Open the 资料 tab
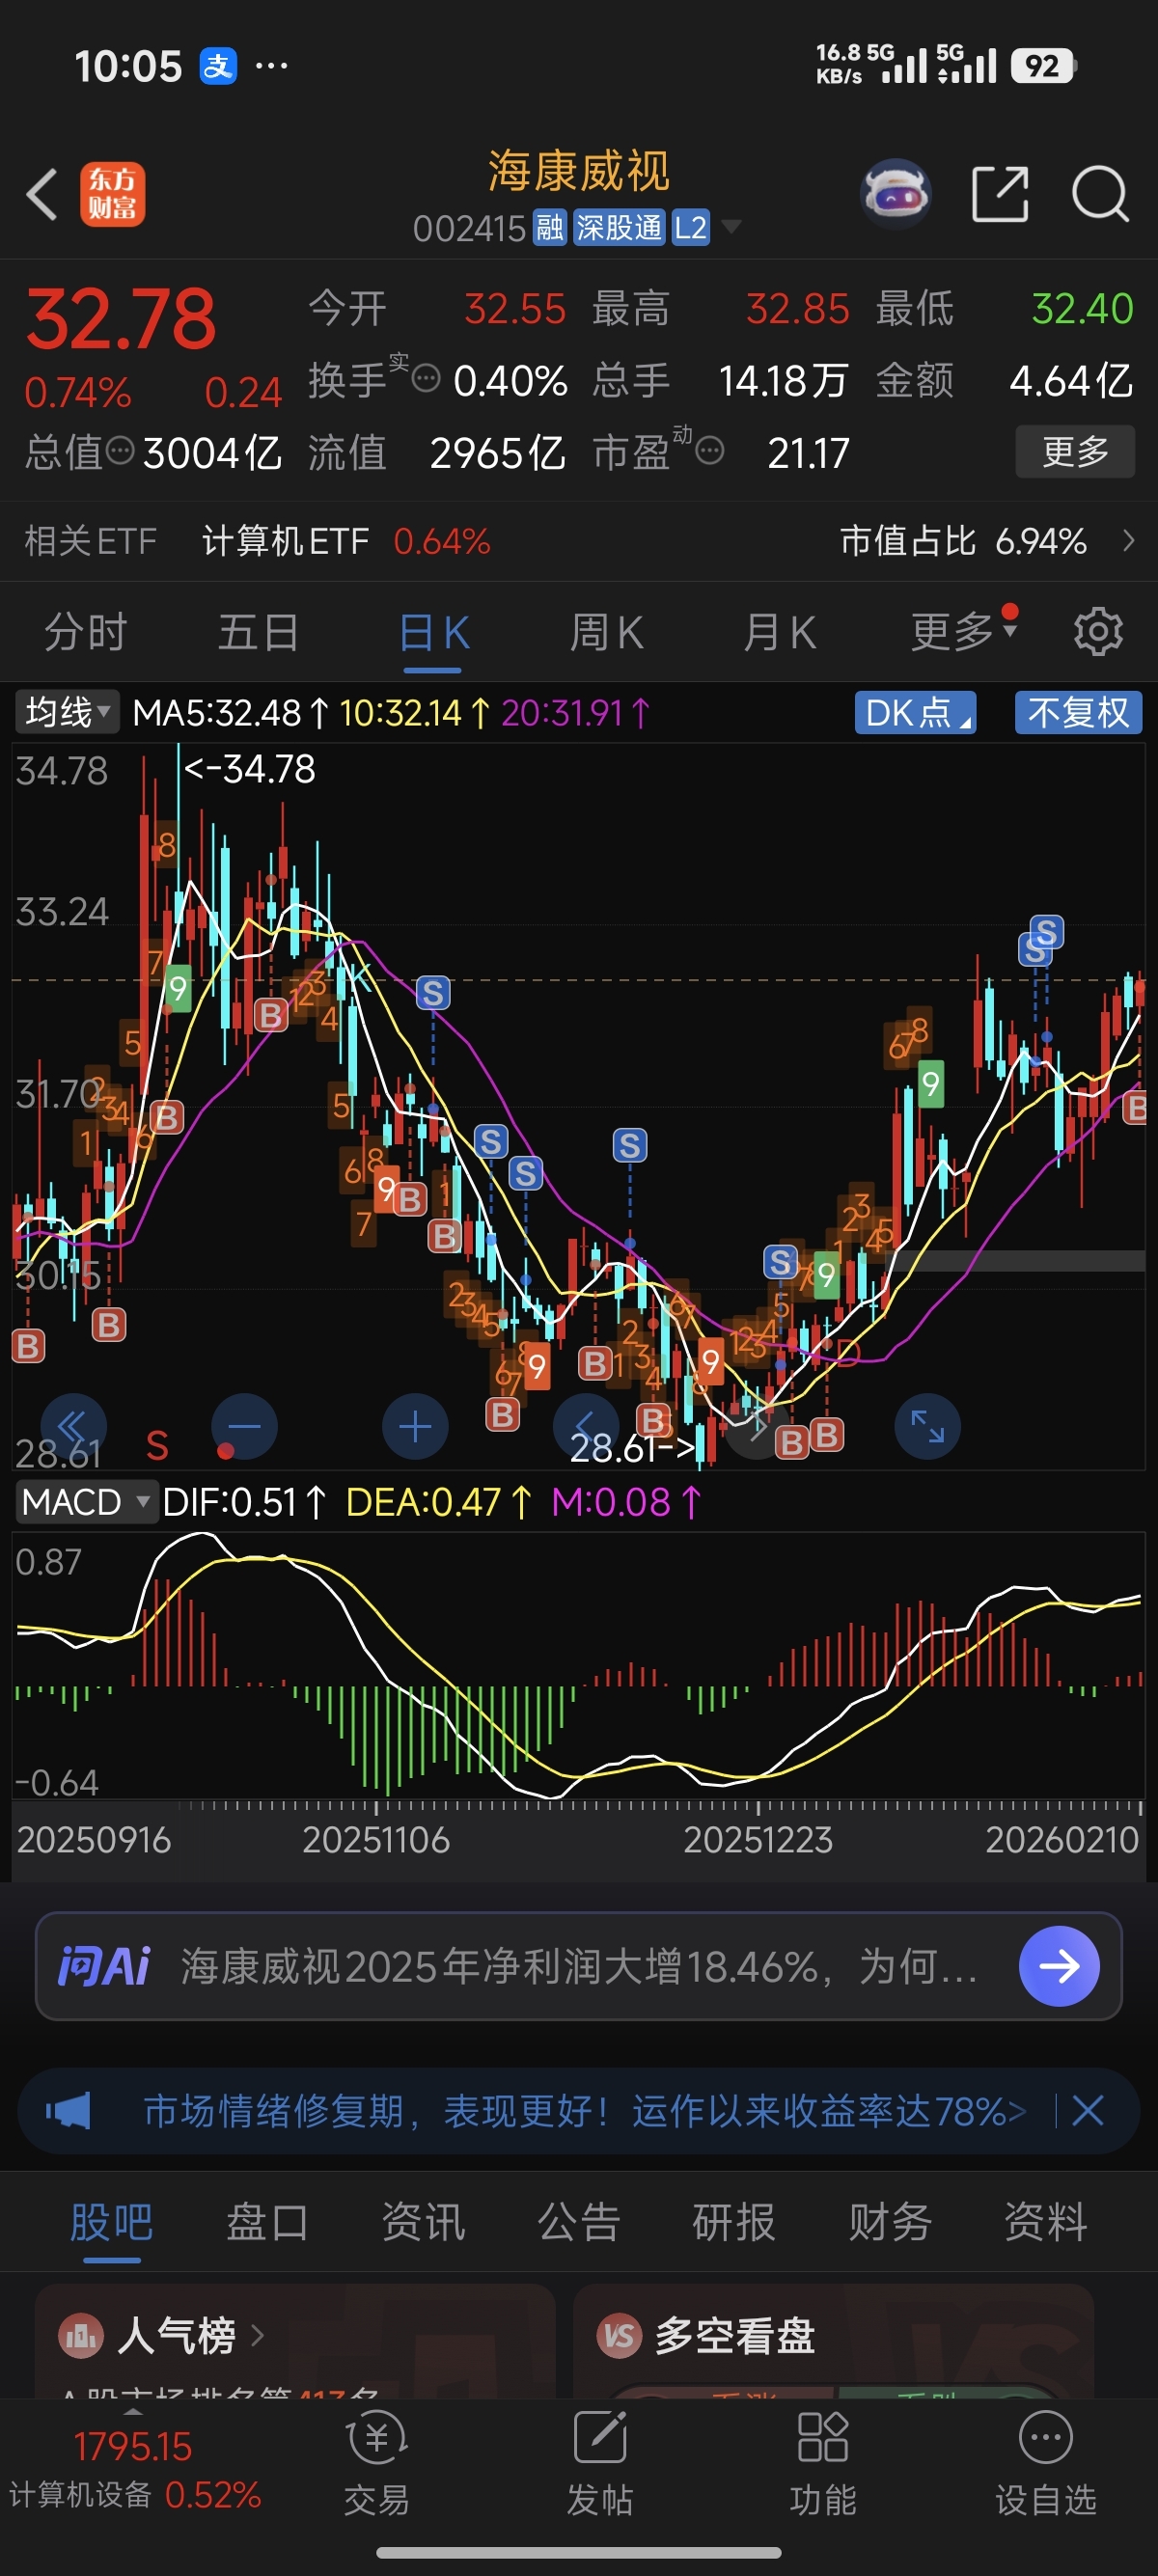Viewport: 1158px width, 2576px height. coord(1046,2223)
